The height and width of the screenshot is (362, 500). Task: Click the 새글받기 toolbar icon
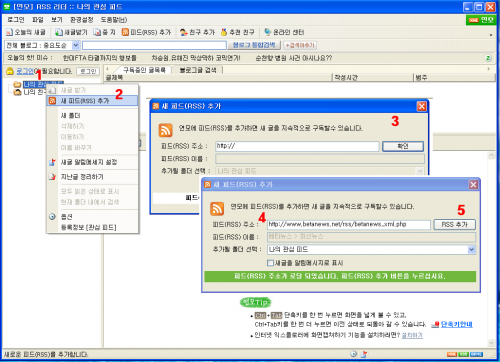[x=59, y=32]
